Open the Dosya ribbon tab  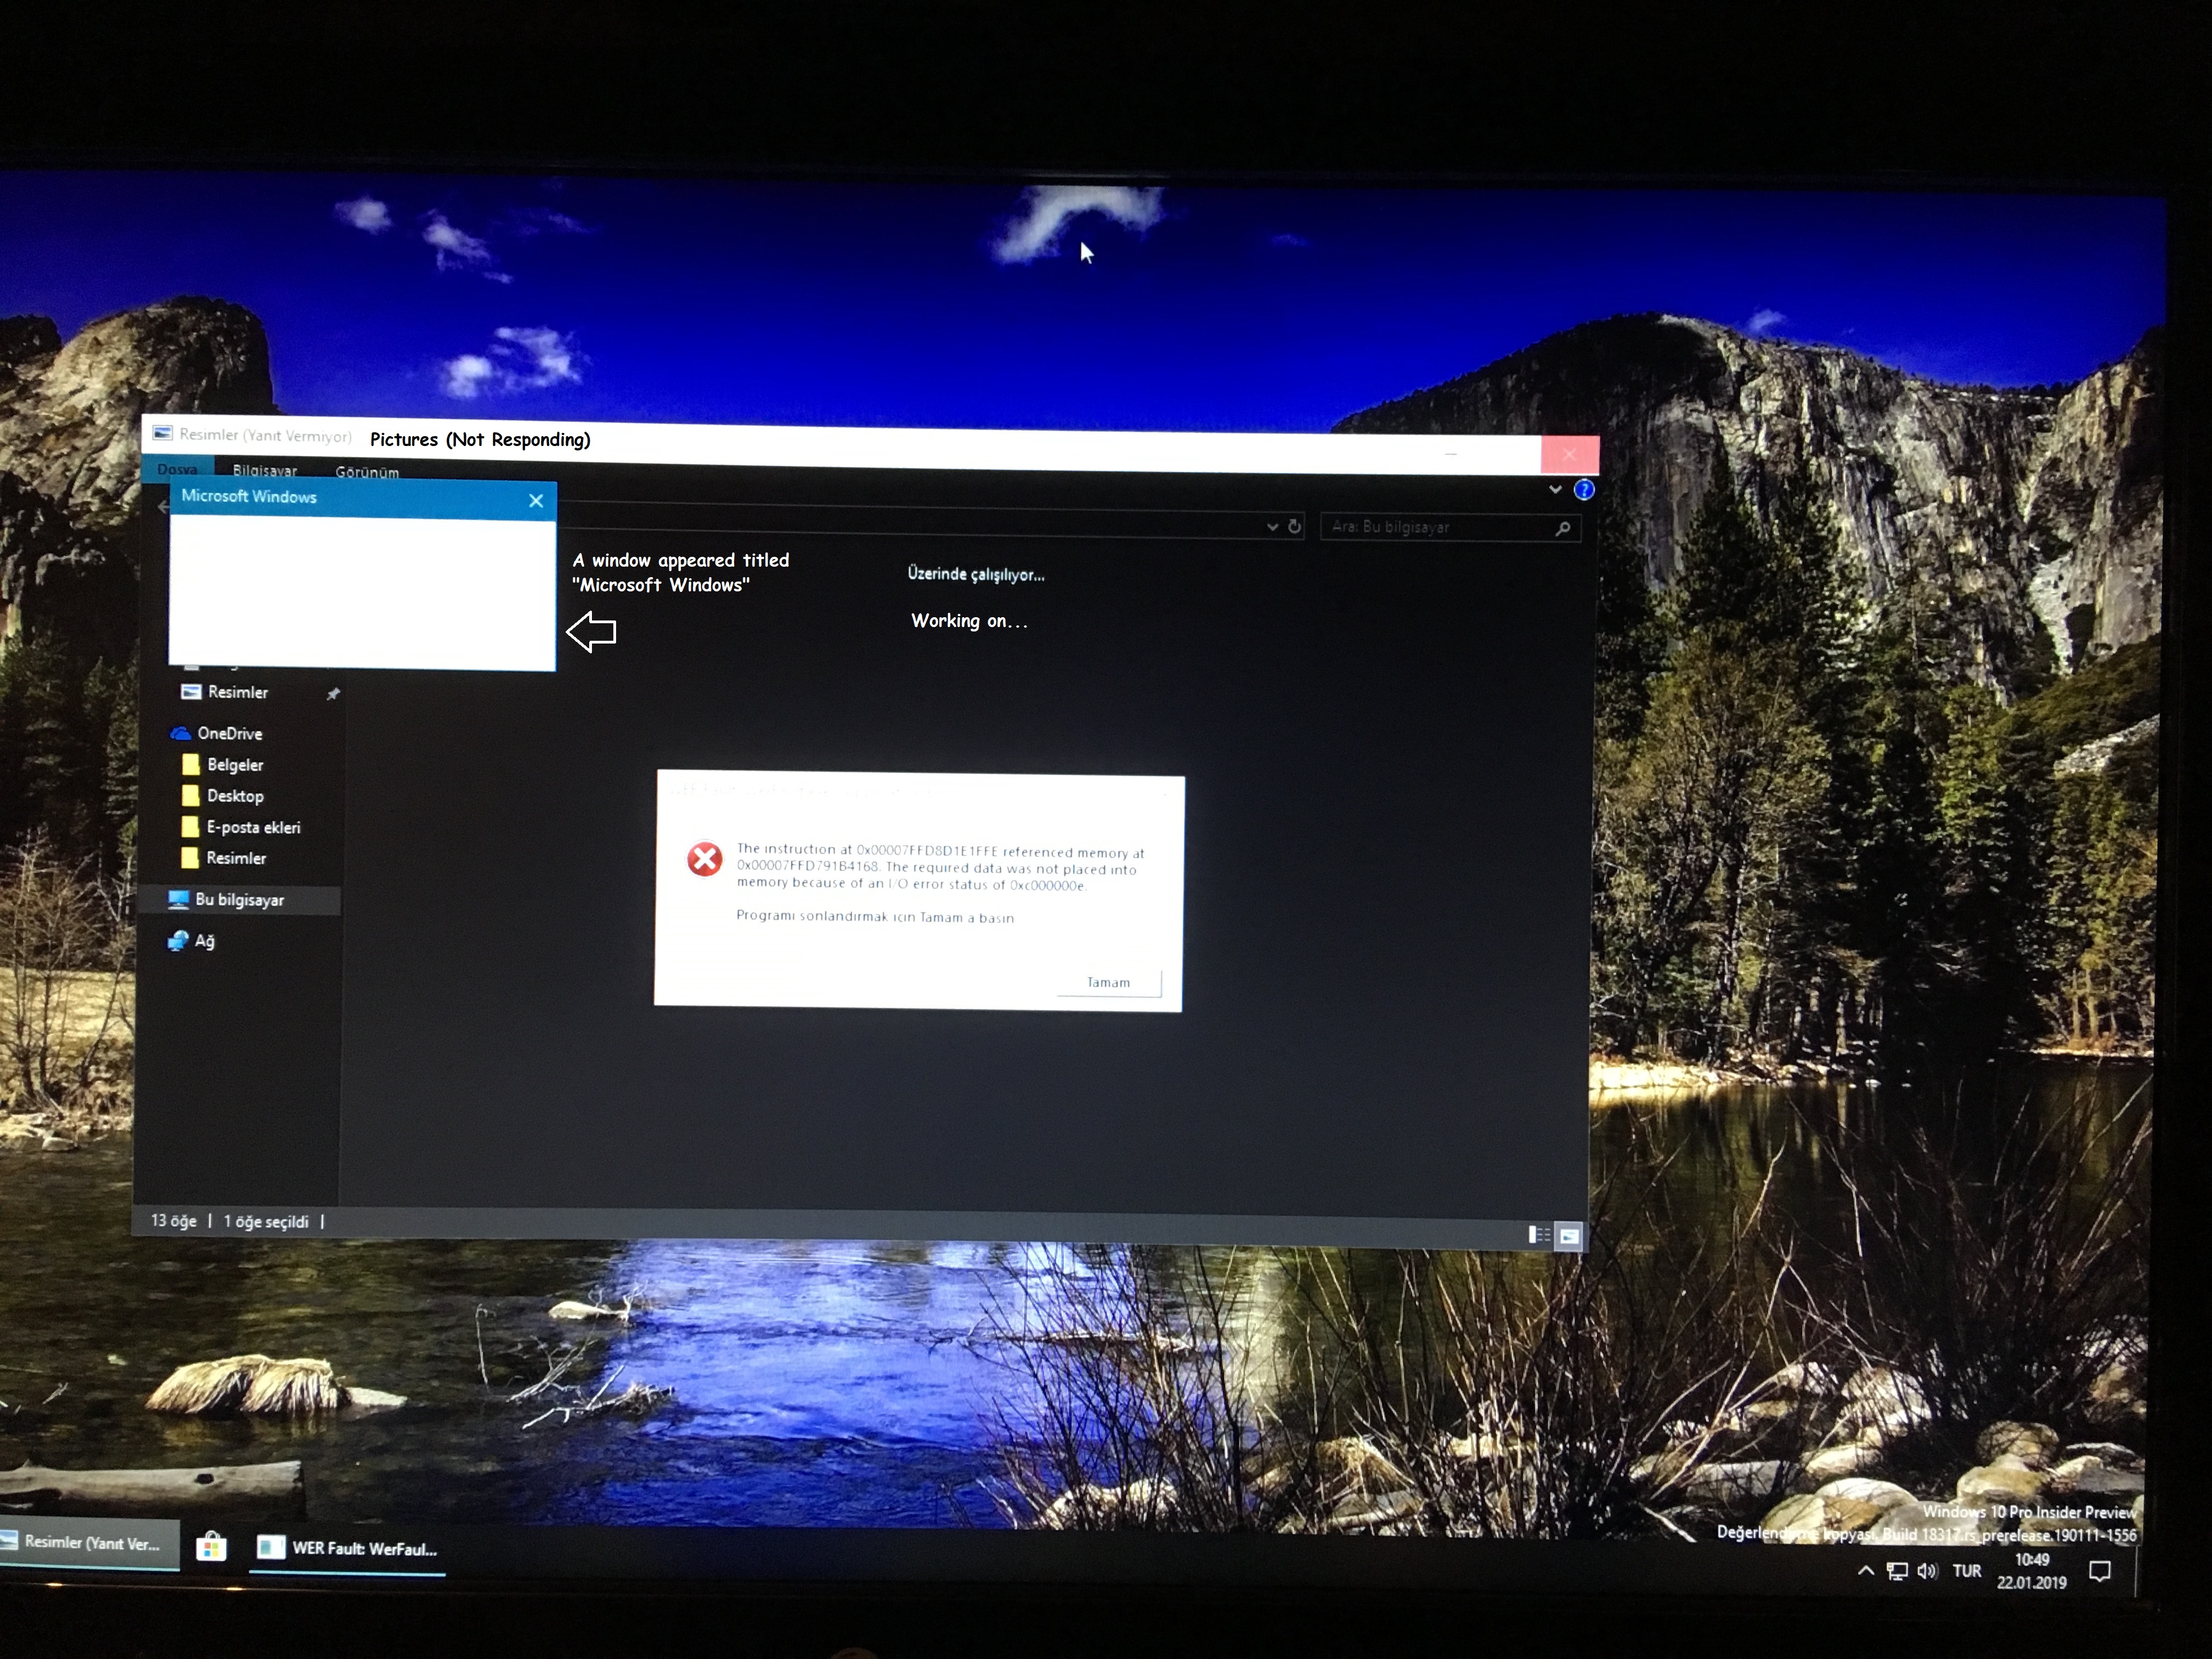177,469
